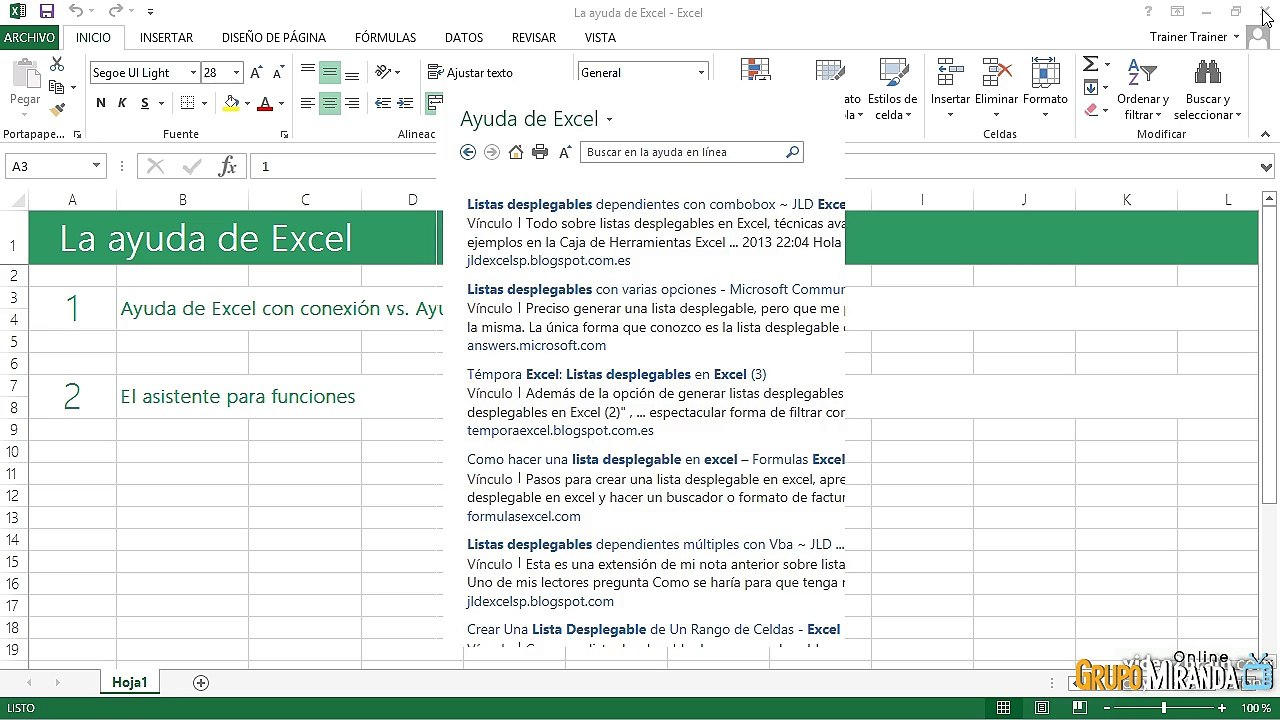Click the Increase indent icon

click(x=405, y=103)
